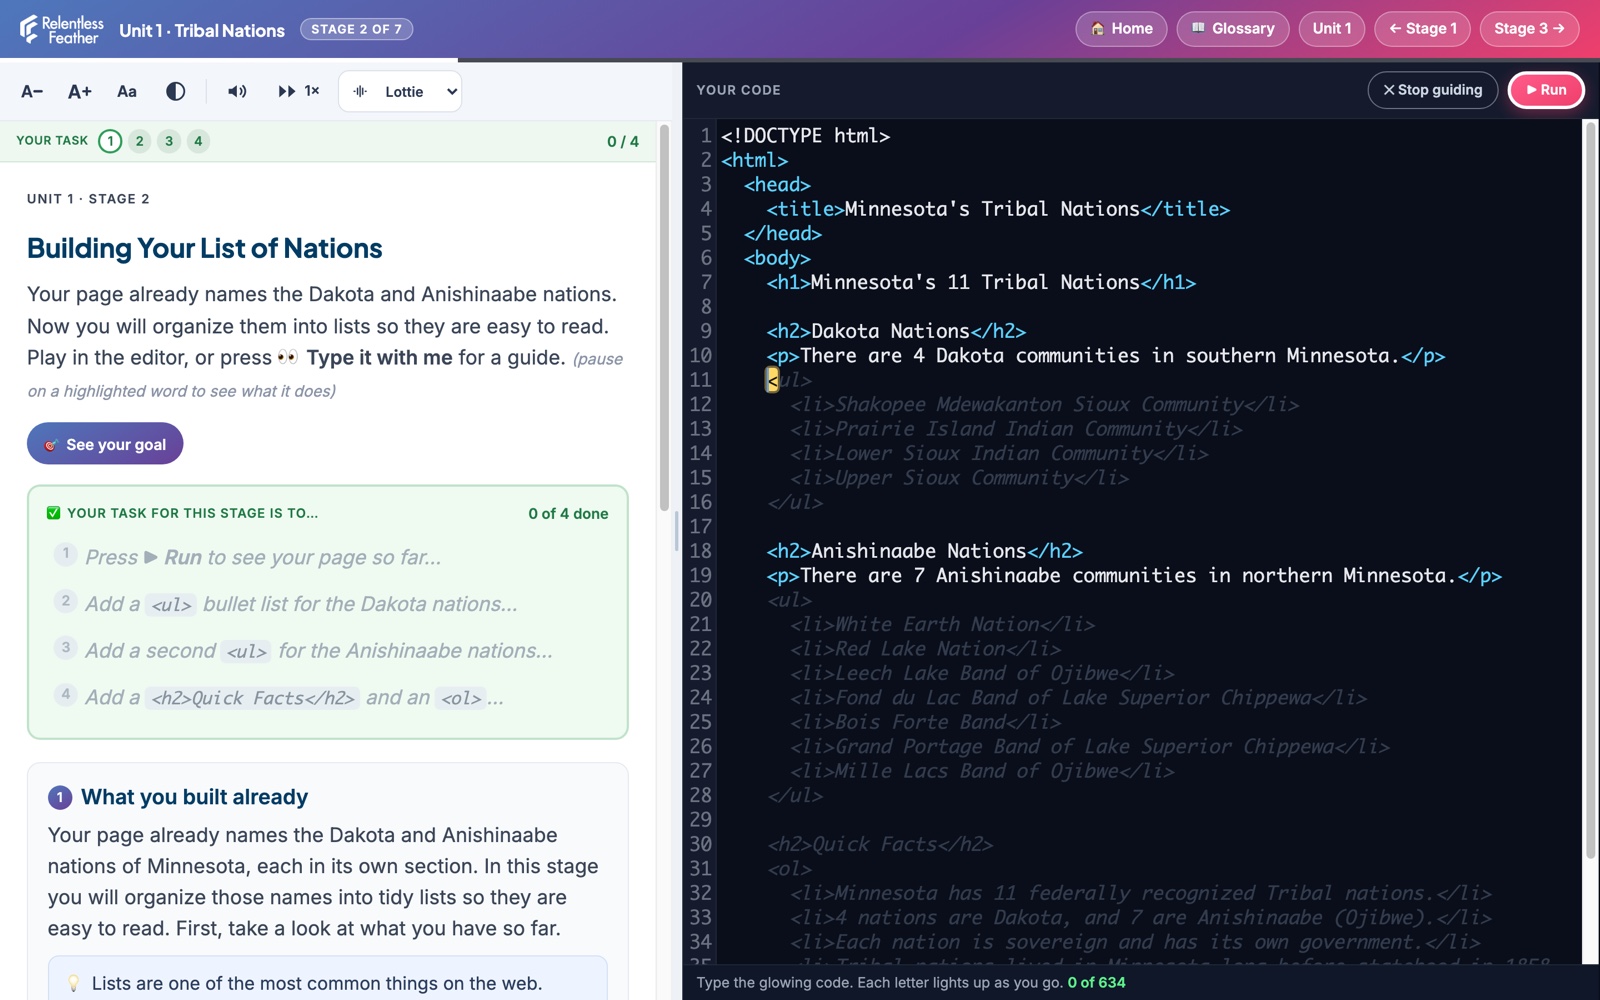1600x1000 pixels.
Task: Change font style with Aa button
Action: [127, 91]
